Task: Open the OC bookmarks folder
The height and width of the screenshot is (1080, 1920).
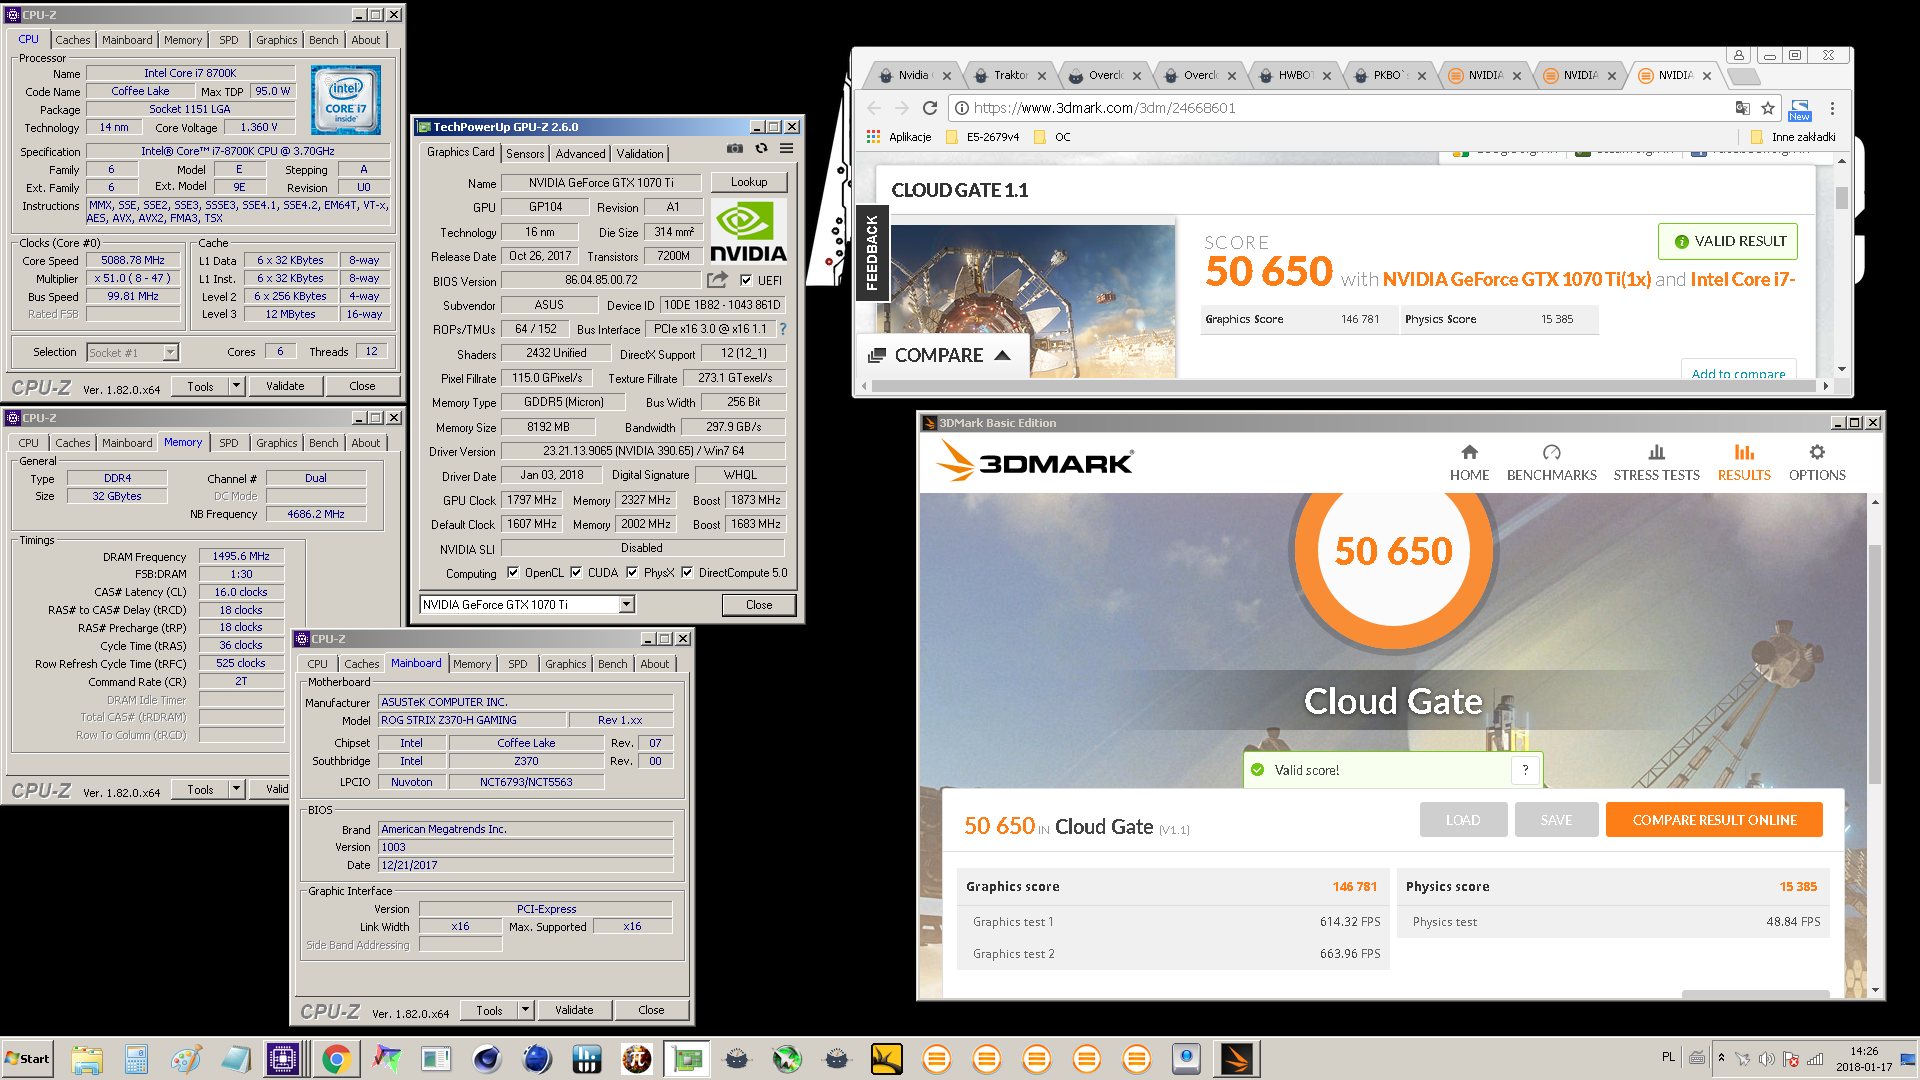Action: 1052,137
